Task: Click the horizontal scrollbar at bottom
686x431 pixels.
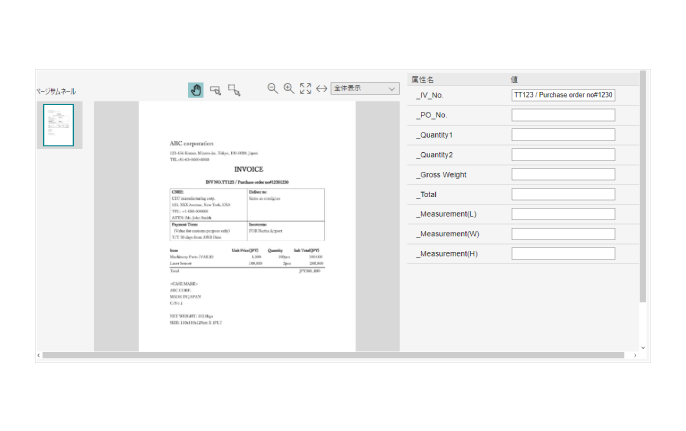Action: click(333, 355)
